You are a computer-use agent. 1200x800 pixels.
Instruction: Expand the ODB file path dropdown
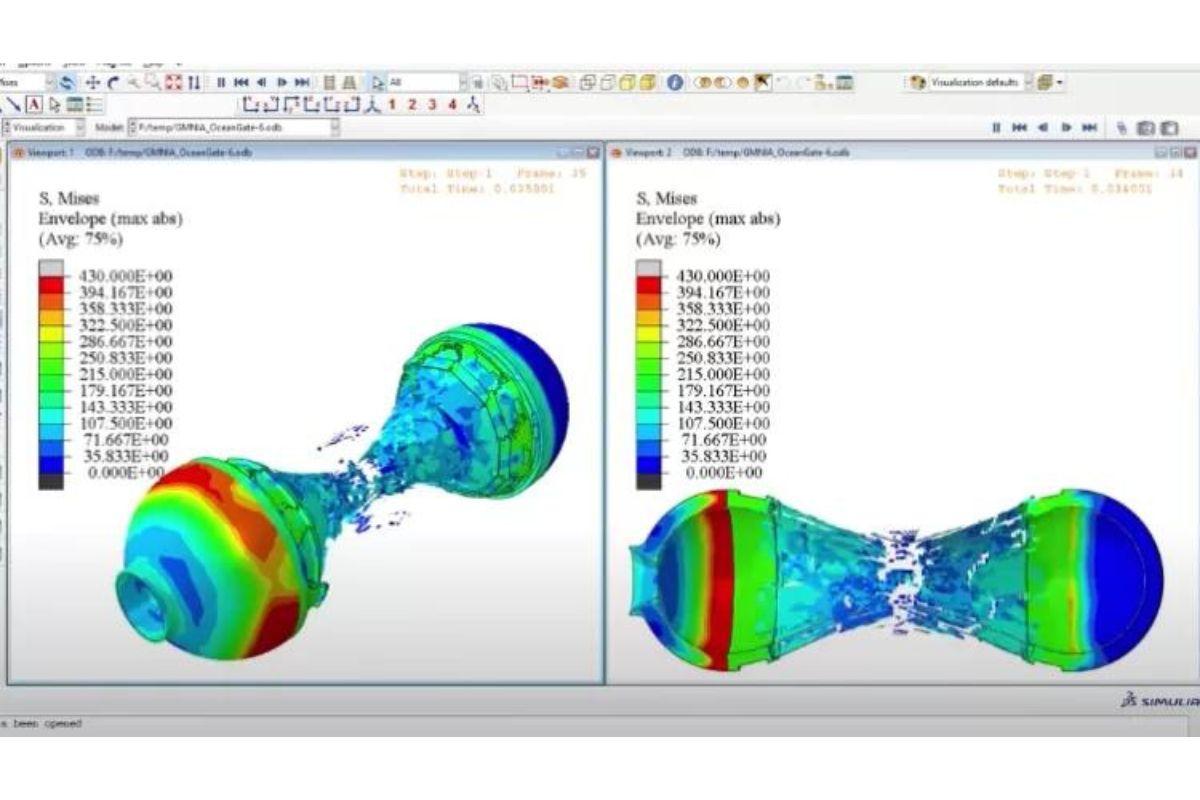(x=335, y=128)
